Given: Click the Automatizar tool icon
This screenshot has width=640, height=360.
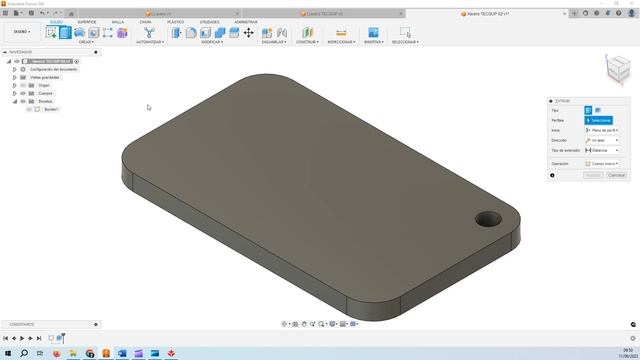Looking at the screenshot, I should pyautogui.click(x=149, y=33).
